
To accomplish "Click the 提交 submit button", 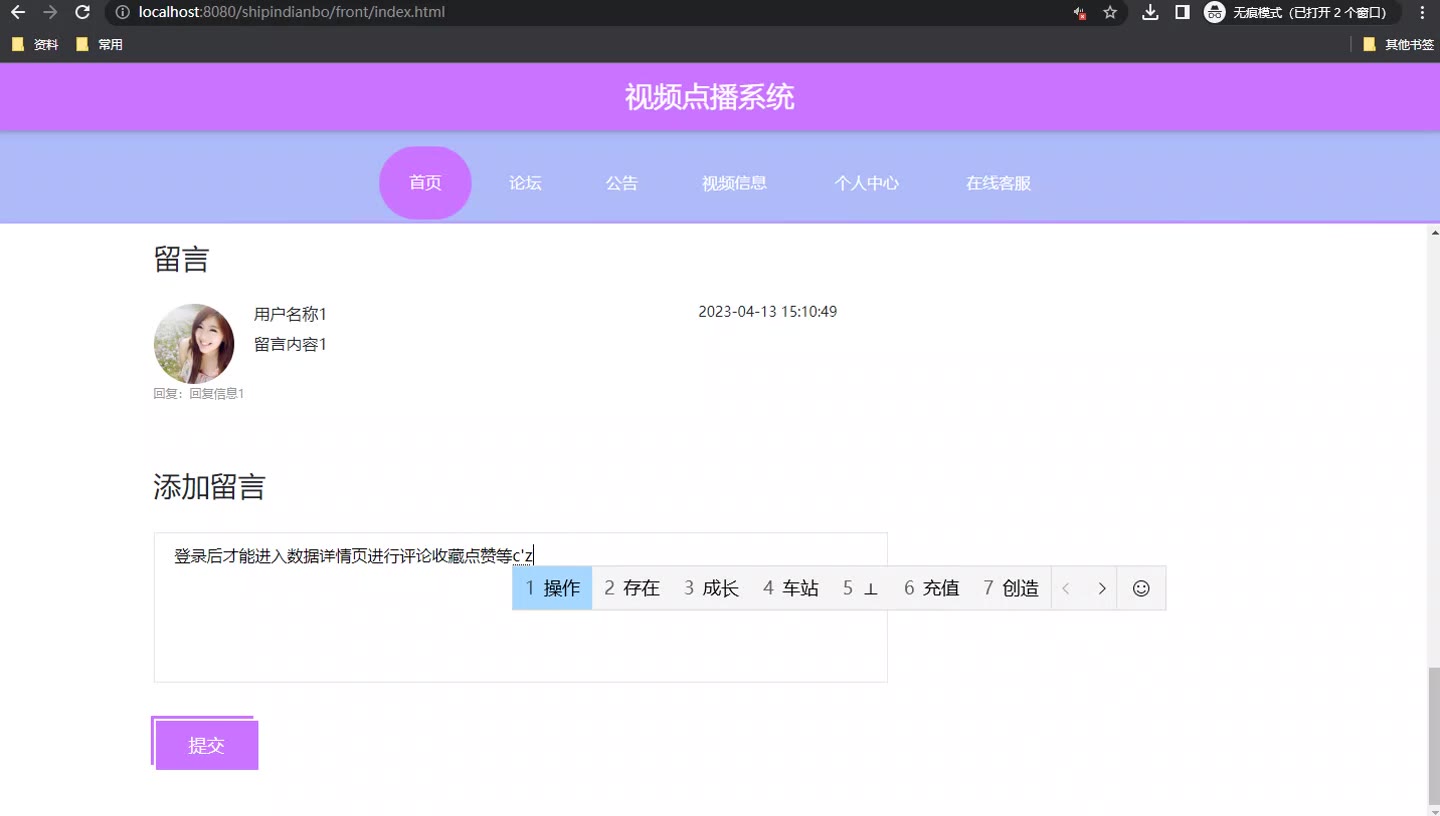I will pyautogui.click(x=206, y=745).
